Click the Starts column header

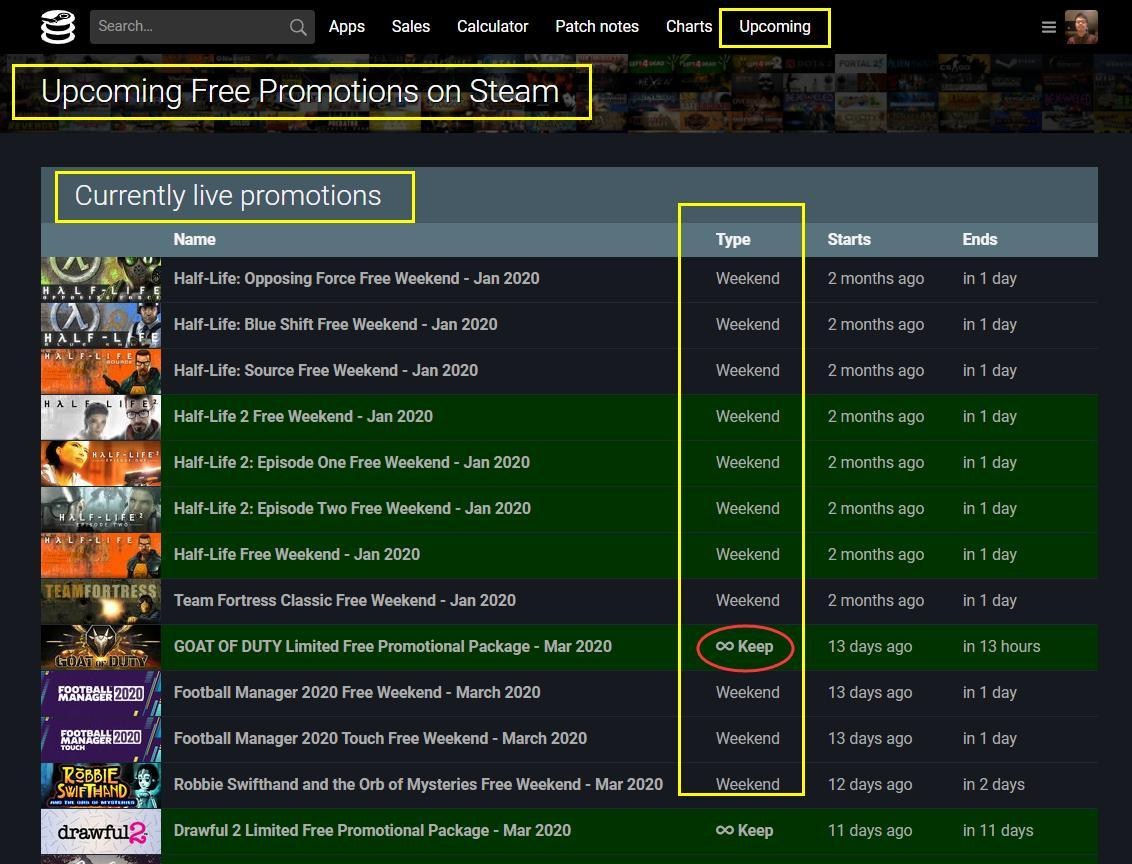click(x=849, y=240)
